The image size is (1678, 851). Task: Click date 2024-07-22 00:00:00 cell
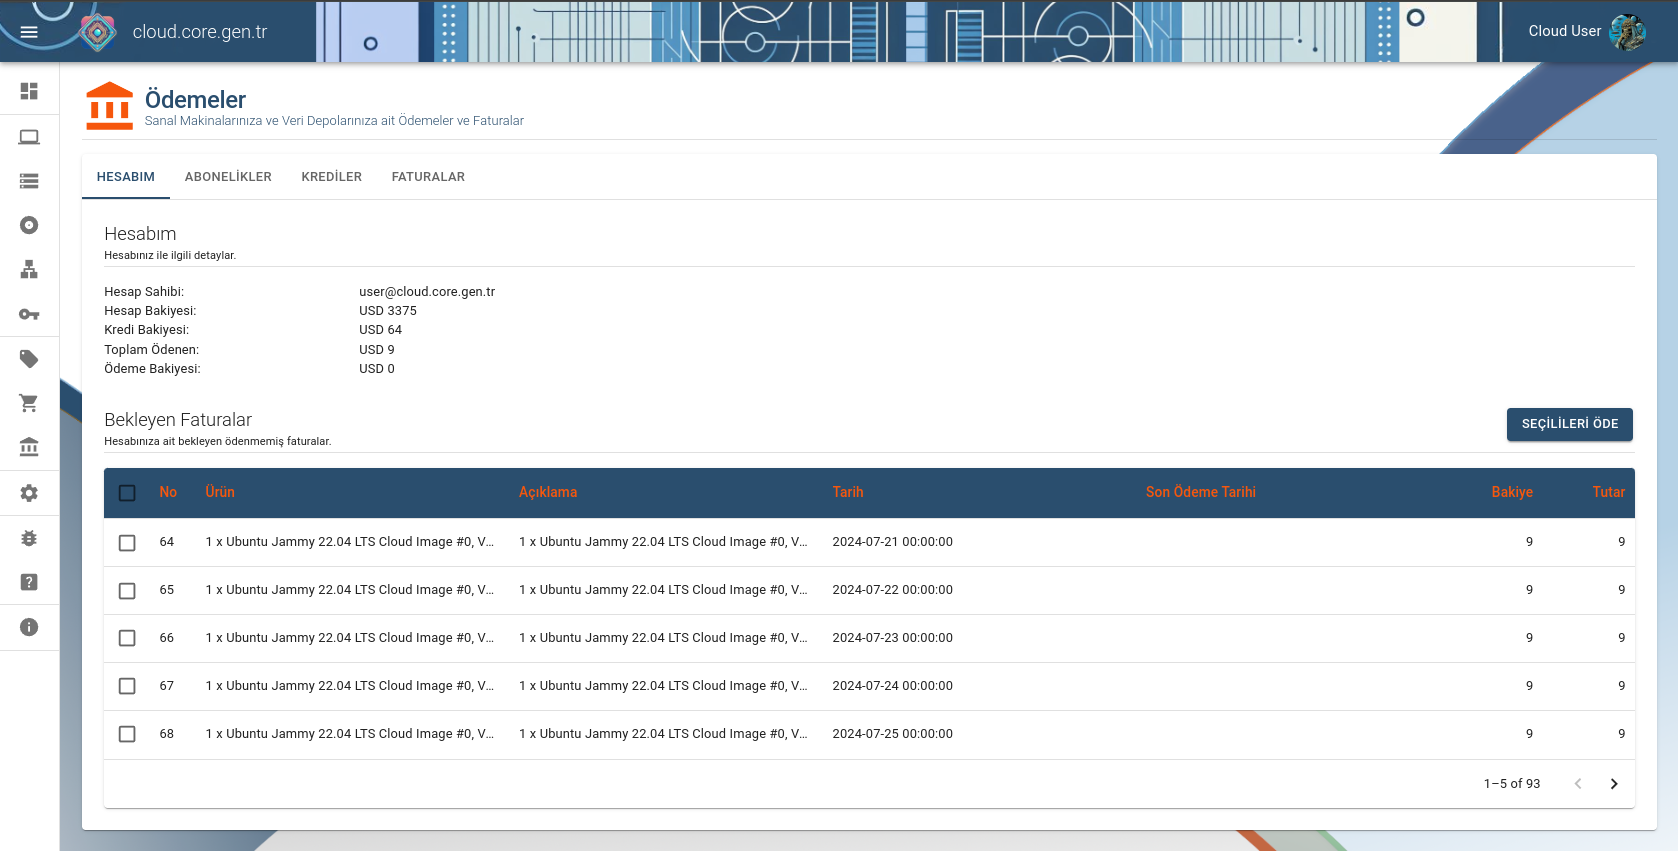pyautogui.click(x=893, y=590)
